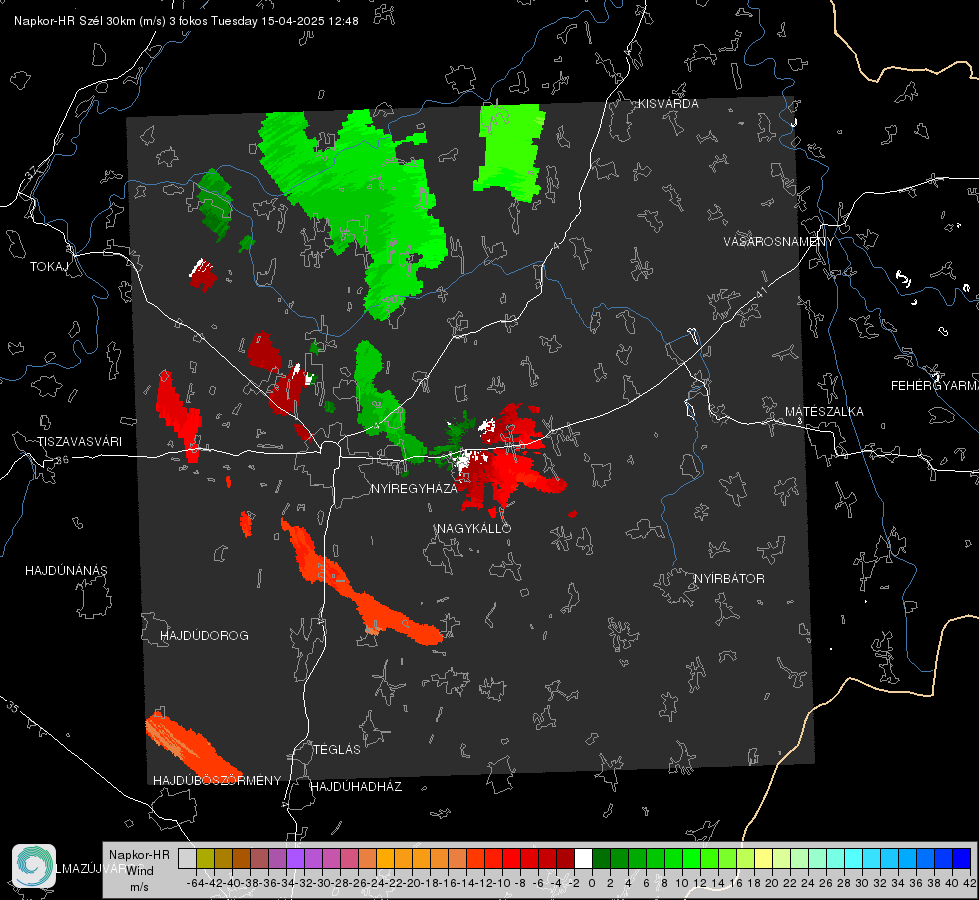Click the NYÍREGYHÁZA city label

[414, 489]
